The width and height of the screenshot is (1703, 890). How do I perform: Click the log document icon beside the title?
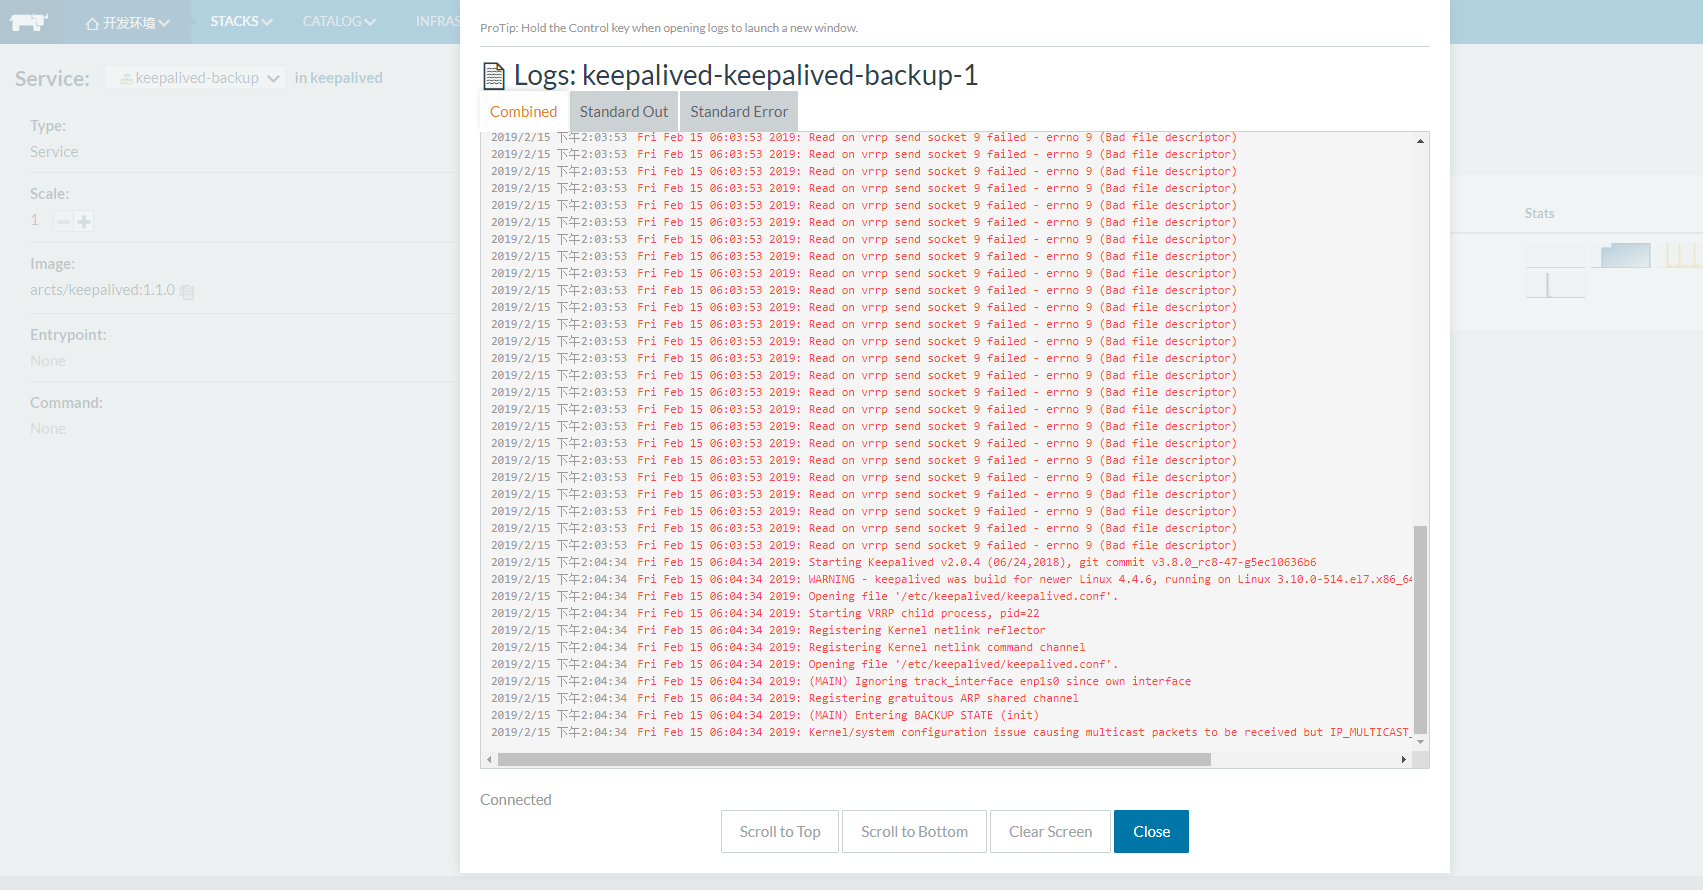click(x=494, y=76)
